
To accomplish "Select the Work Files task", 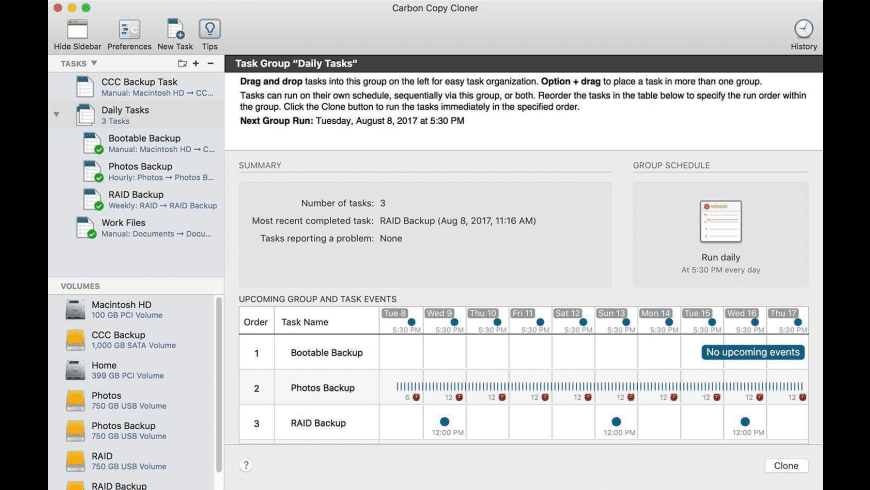I will (136, 228).
